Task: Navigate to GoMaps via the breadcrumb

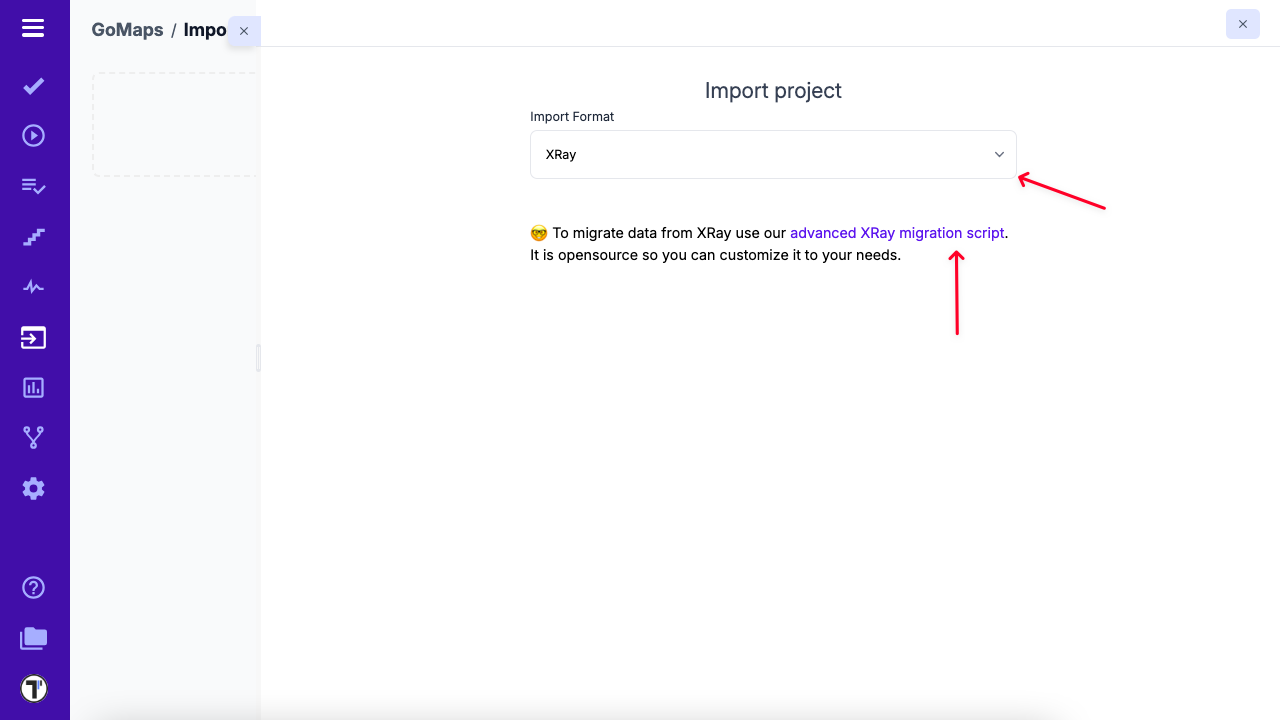Action: tap(127, 30)
